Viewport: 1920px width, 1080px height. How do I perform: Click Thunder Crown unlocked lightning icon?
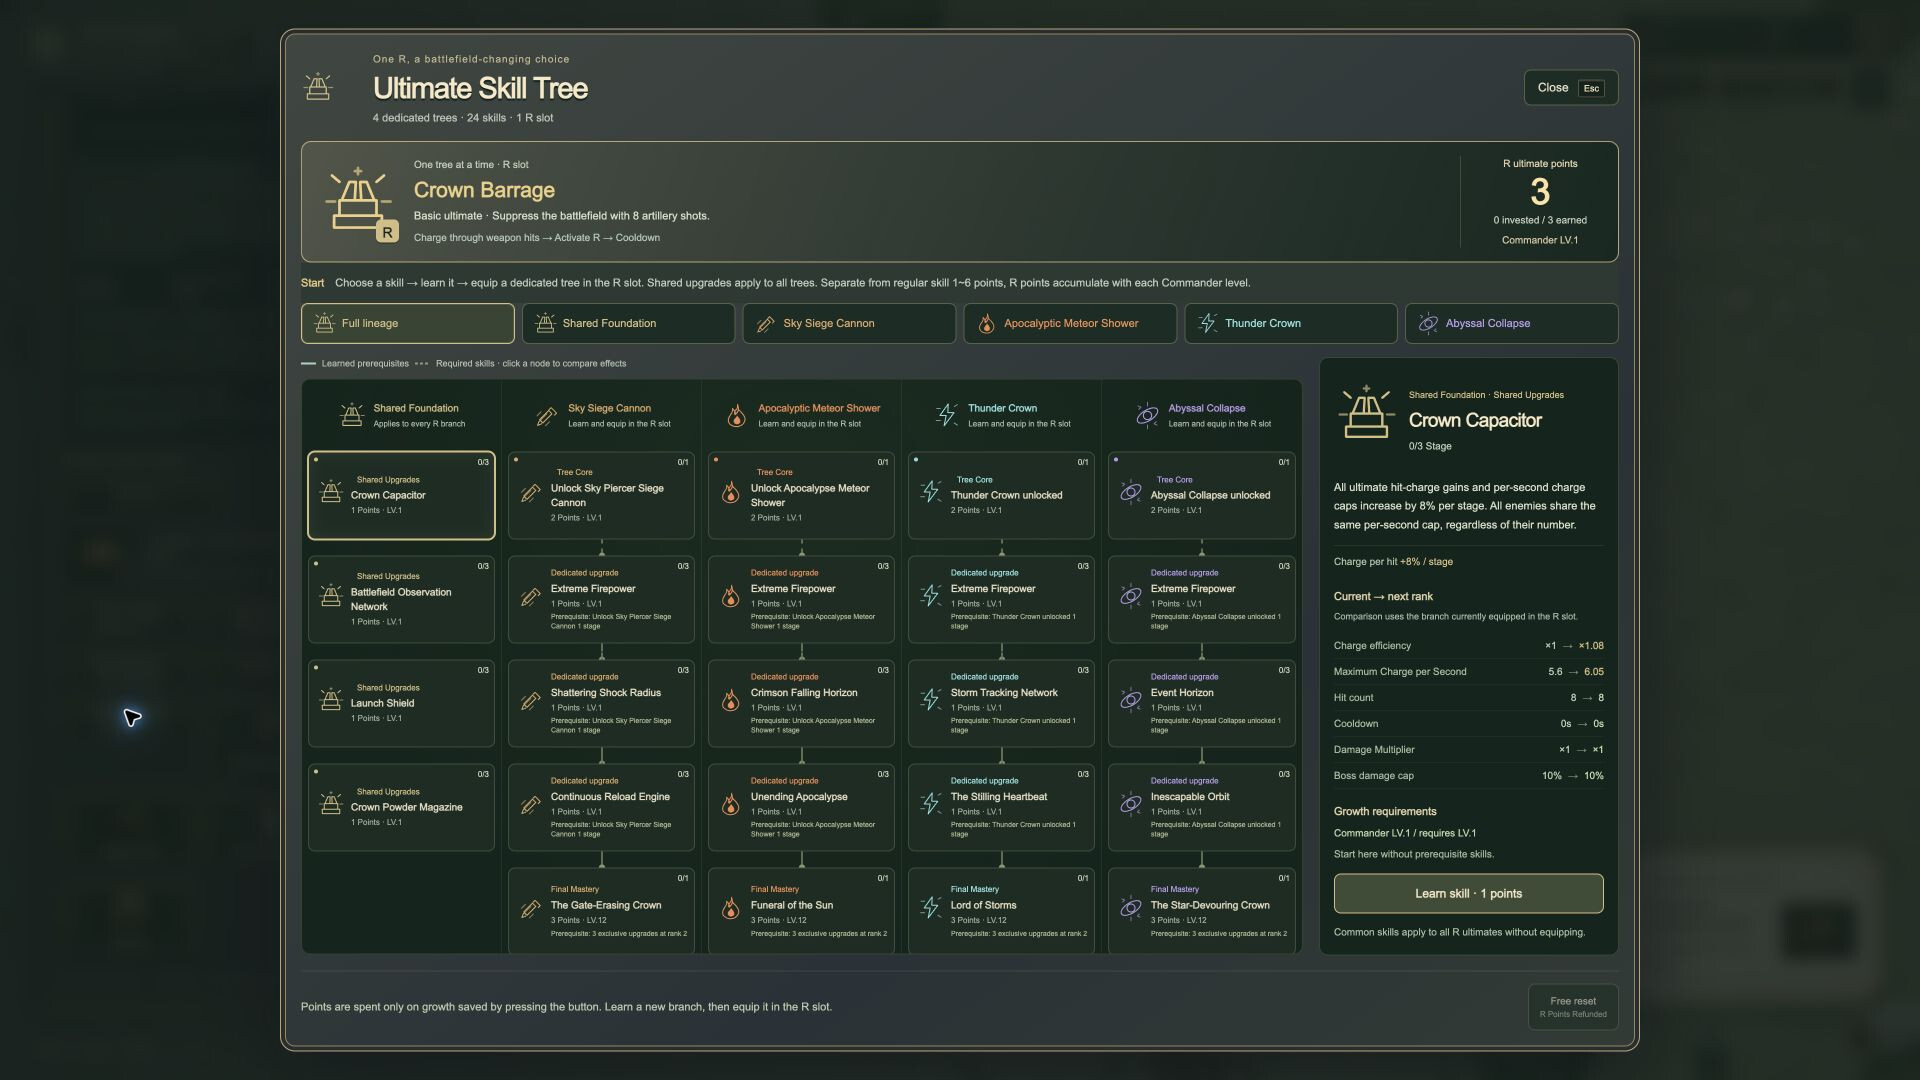click(x=931, y=491)
